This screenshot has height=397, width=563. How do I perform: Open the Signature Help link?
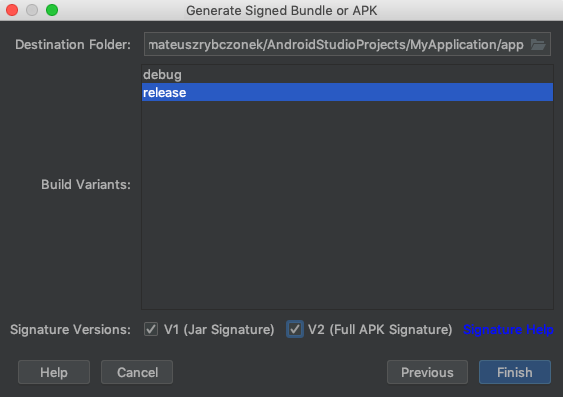[x=508, y=329]
